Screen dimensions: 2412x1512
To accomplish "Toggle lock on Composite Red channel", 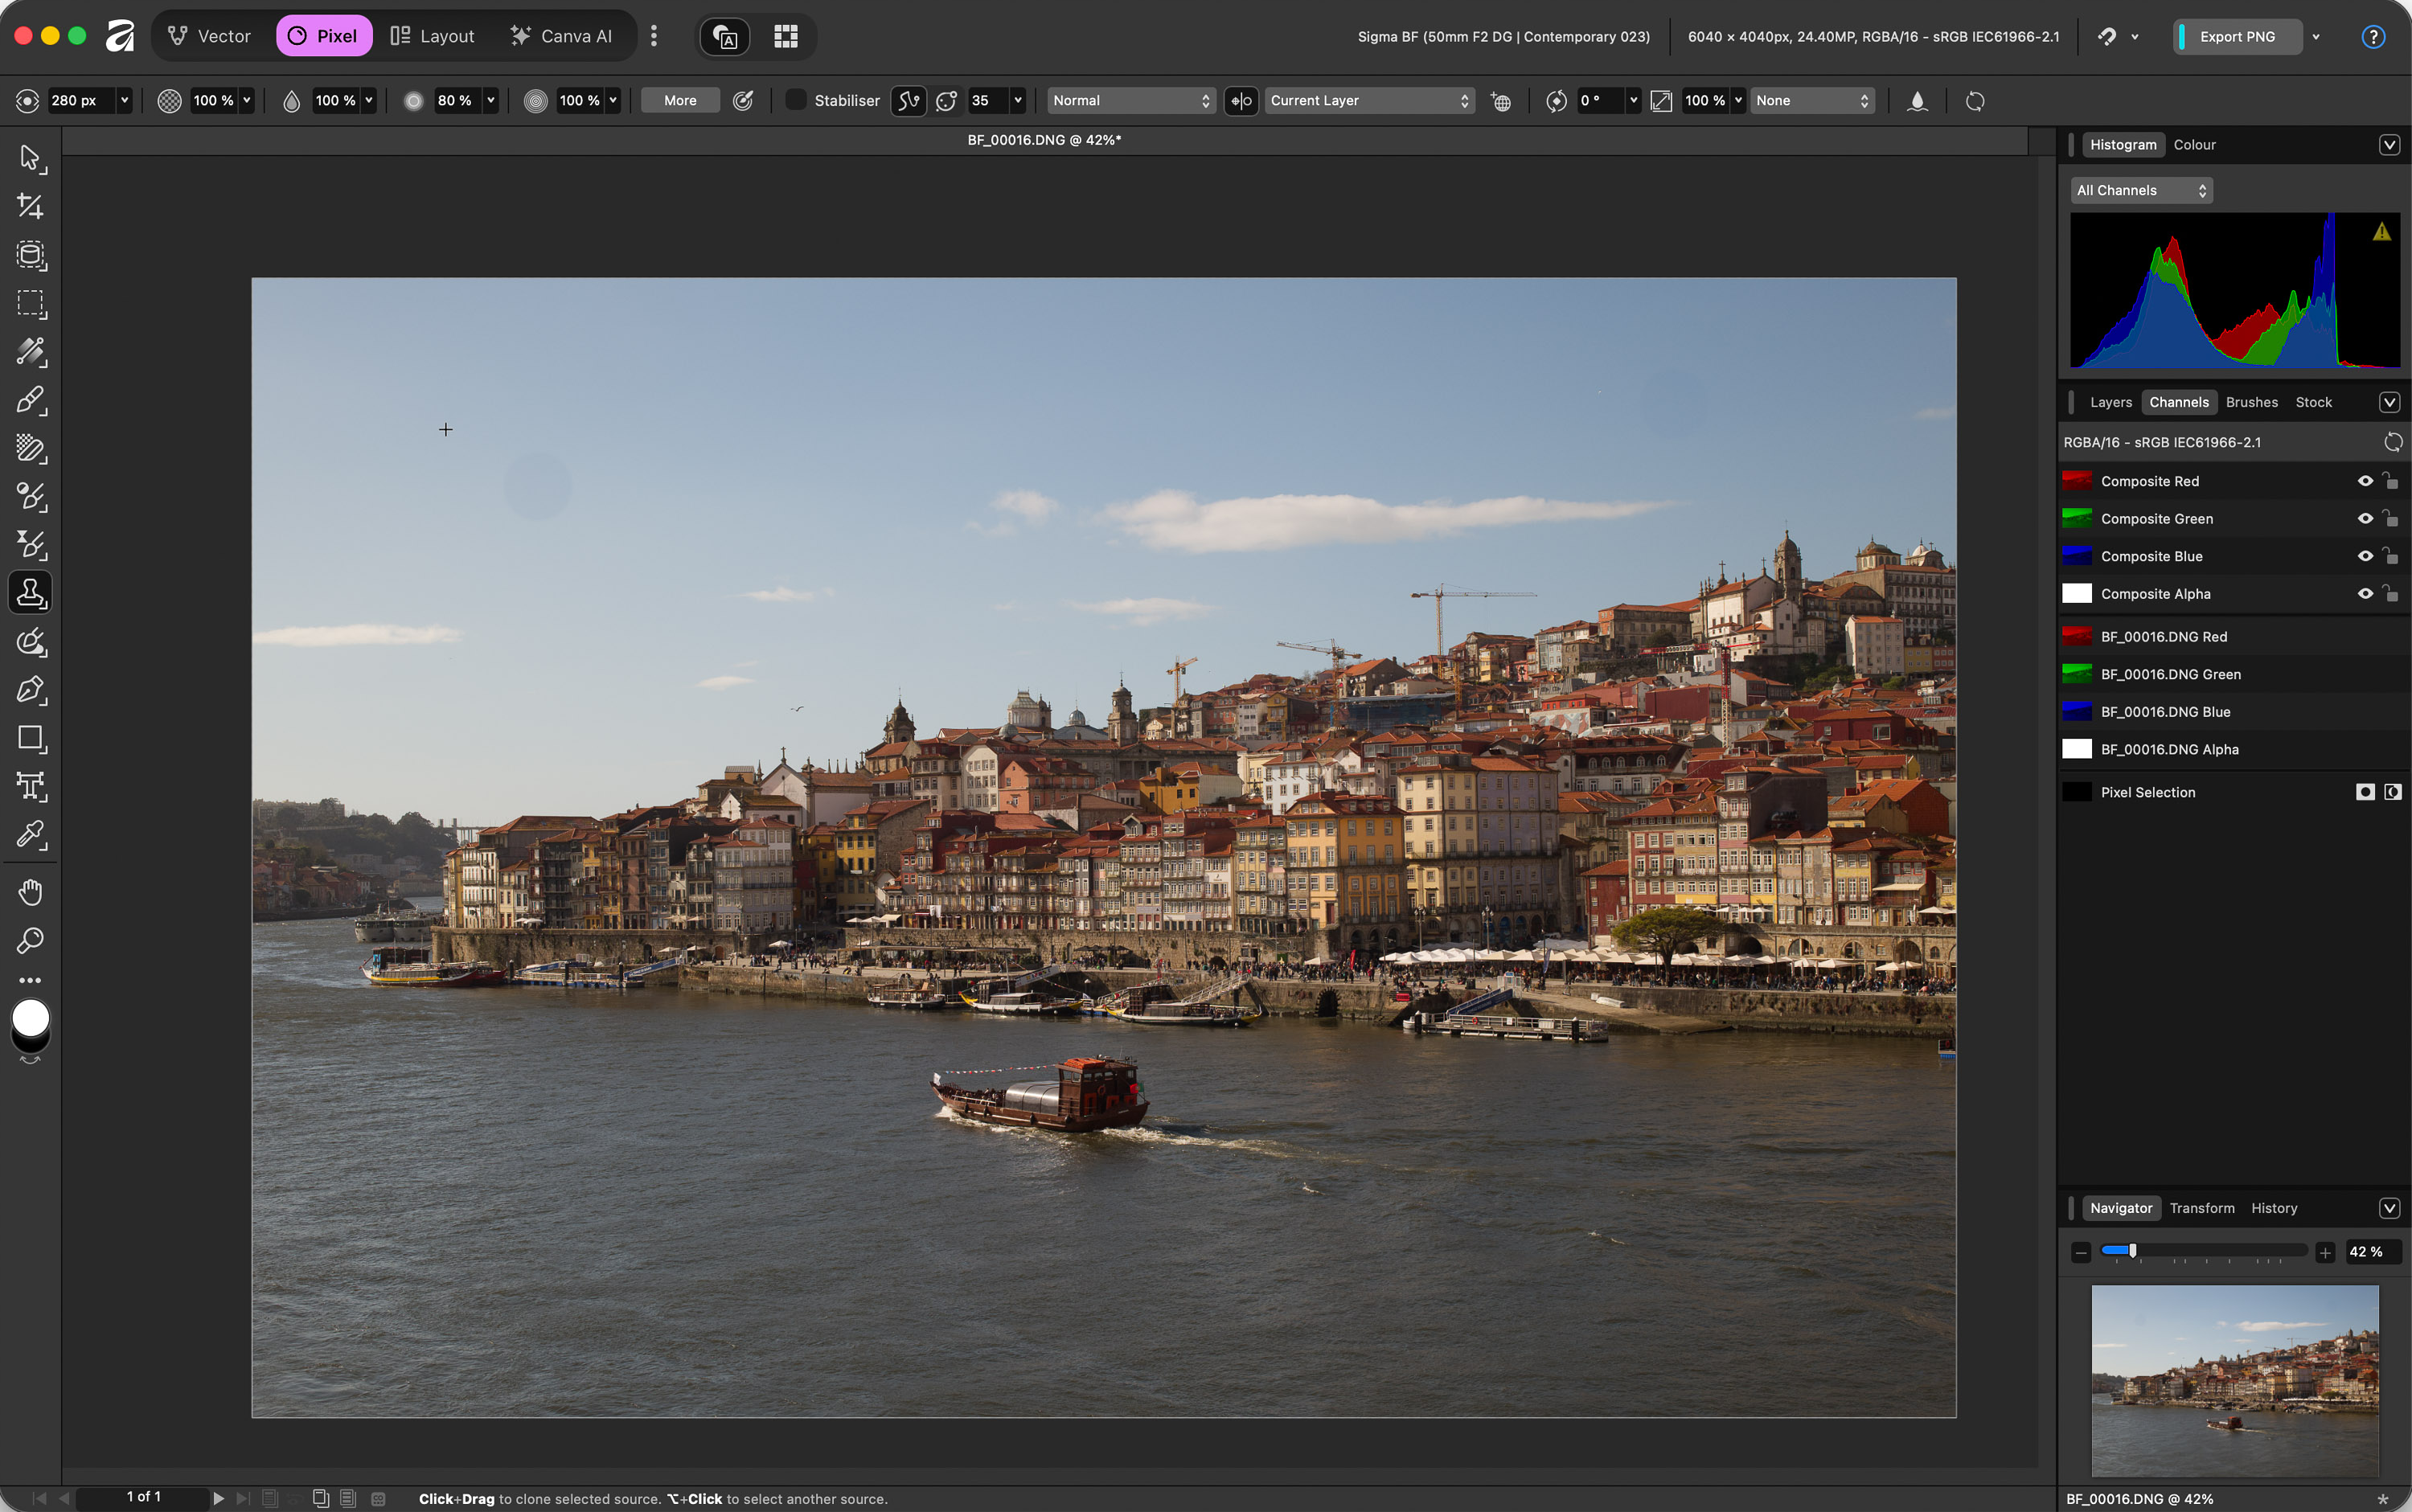I will [x=2390, y=481].
